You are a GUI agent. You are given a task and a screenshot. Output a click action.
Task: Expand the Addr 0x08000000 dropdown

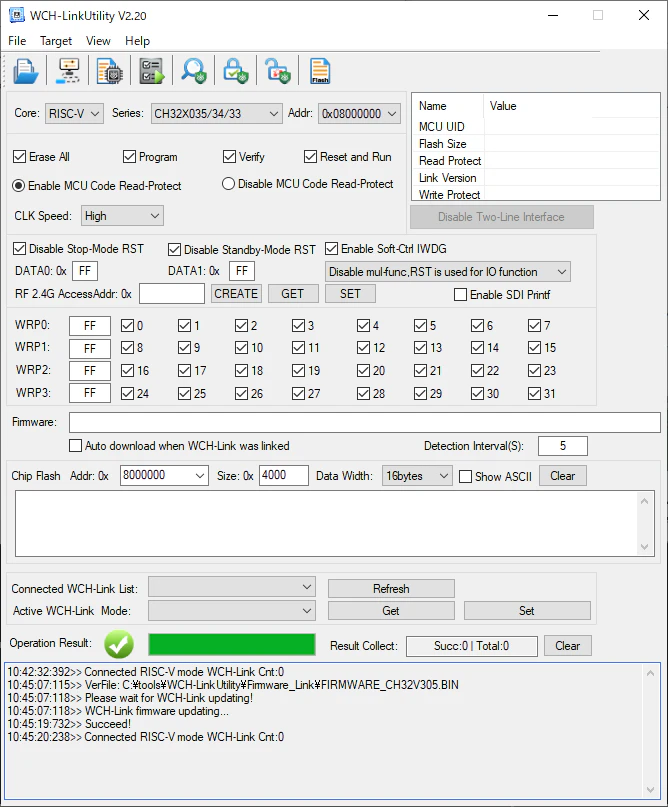point(359,114)
